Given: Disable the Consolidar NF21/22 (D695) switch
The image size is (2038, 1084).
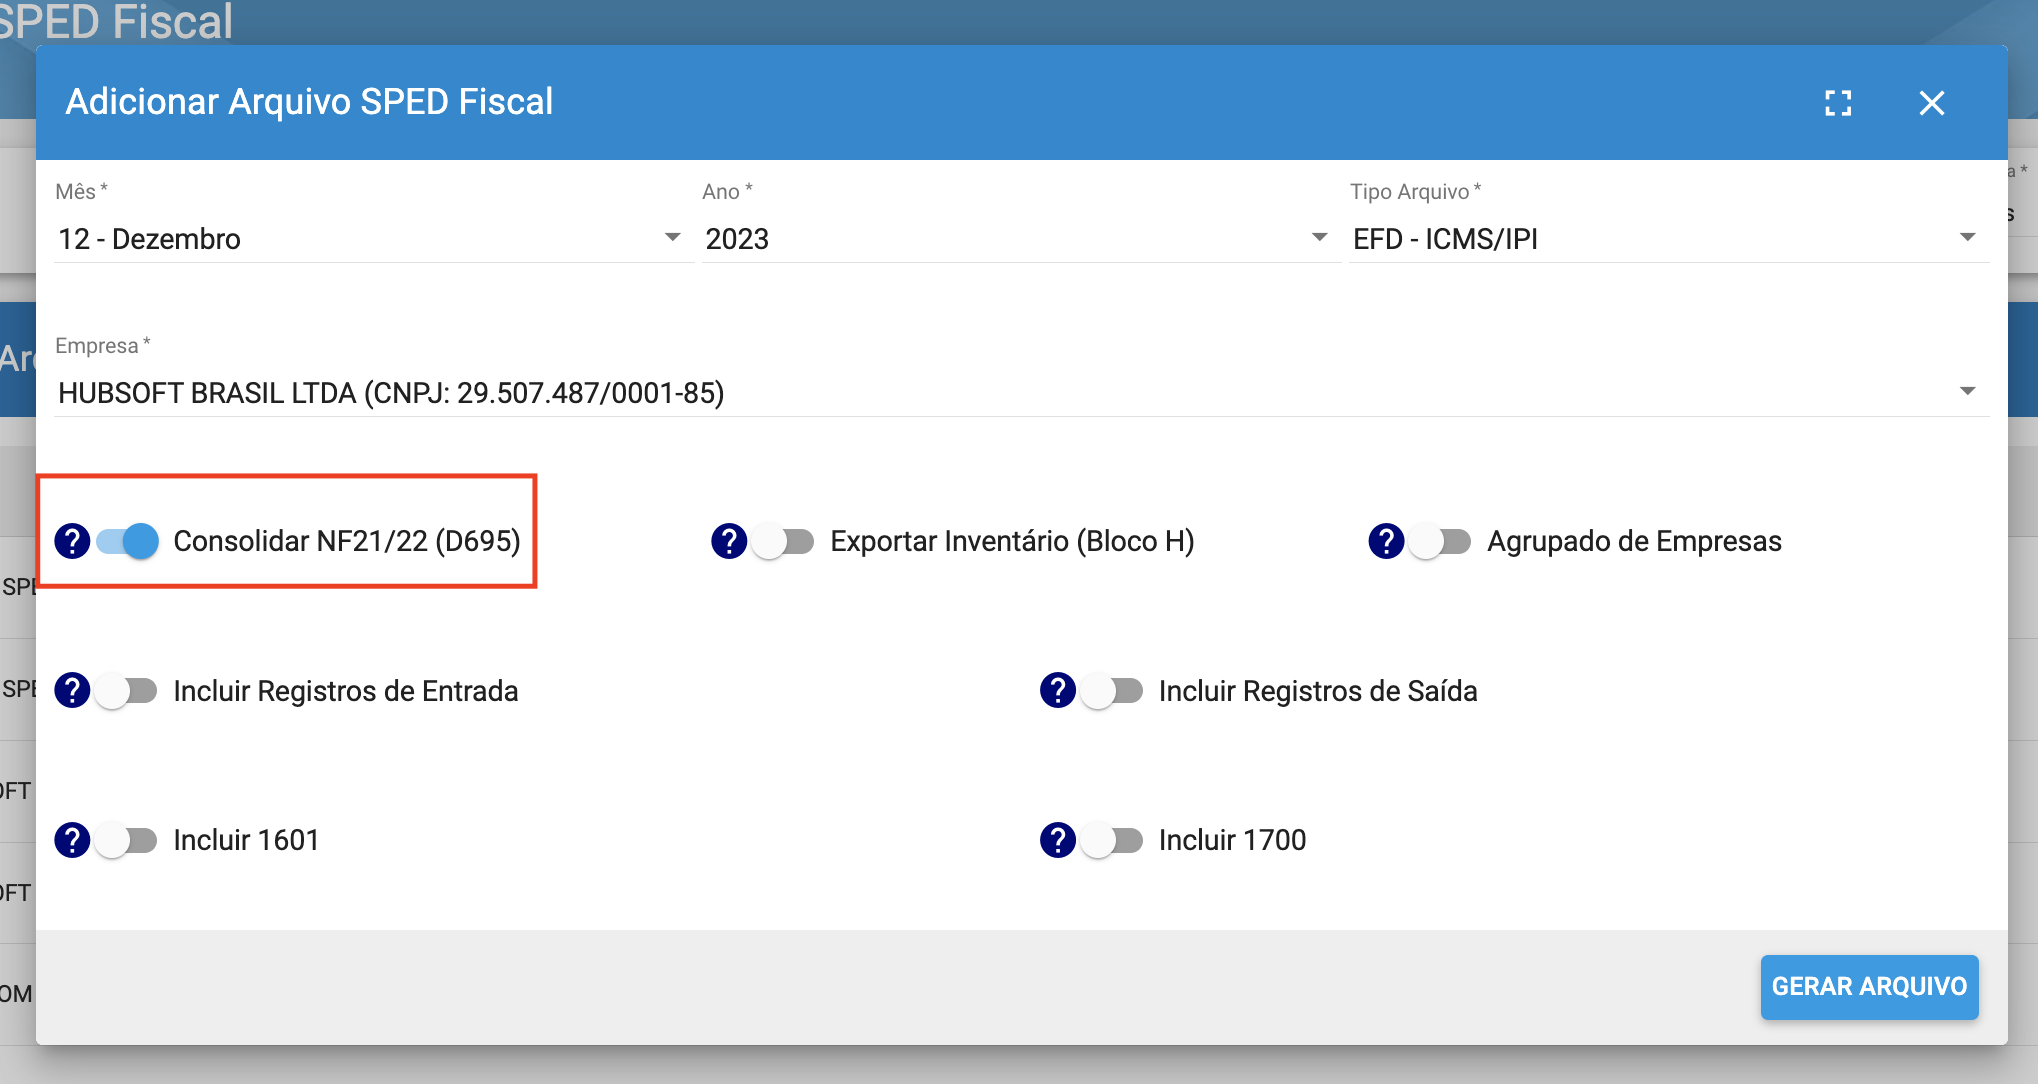Looking at the screenshot, I should 127,541.
